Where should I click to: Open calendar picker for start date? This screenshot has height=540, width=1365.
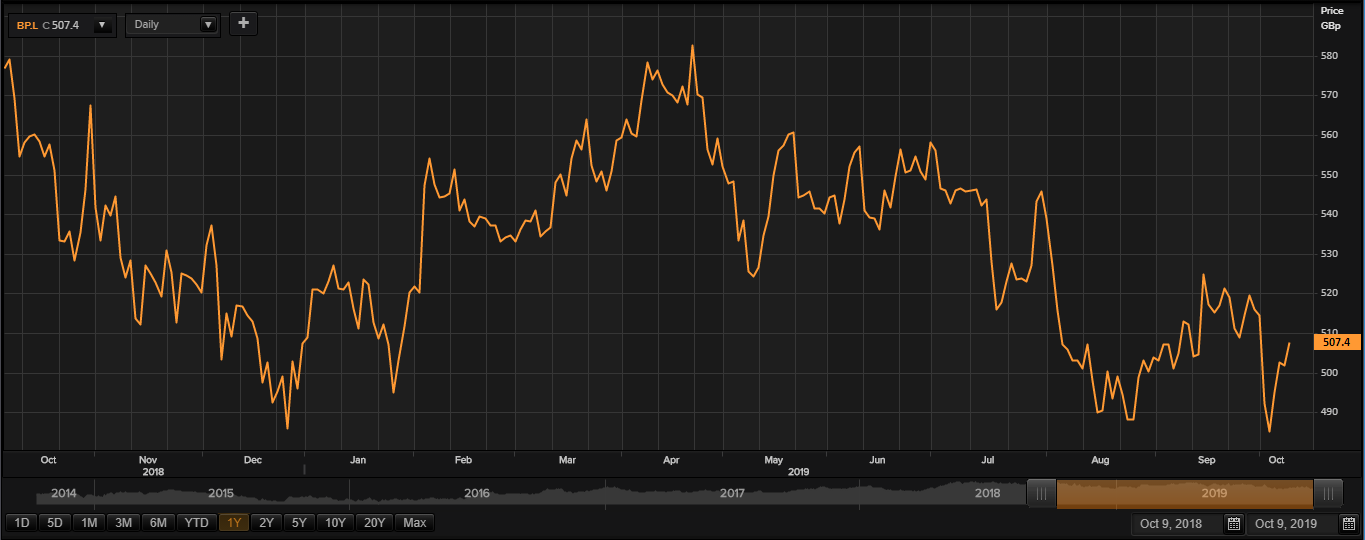coord(1234,524)
